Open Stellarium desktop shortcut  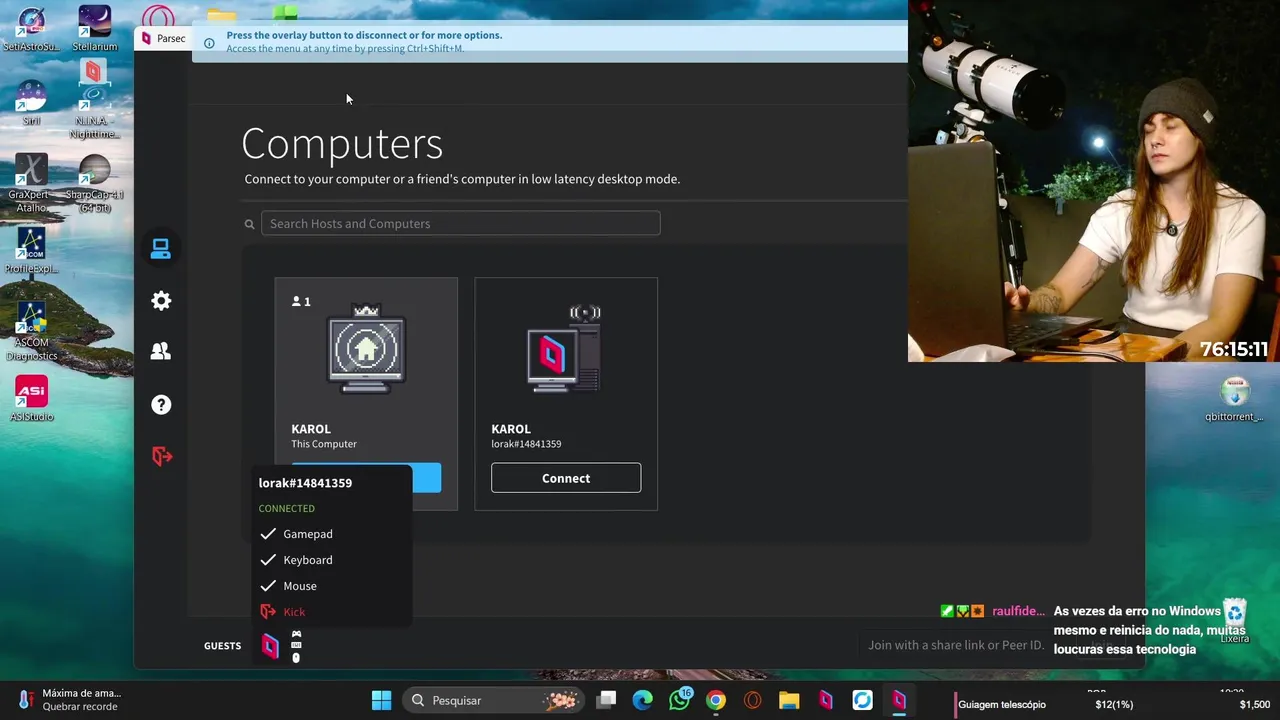tap(94, 29)
